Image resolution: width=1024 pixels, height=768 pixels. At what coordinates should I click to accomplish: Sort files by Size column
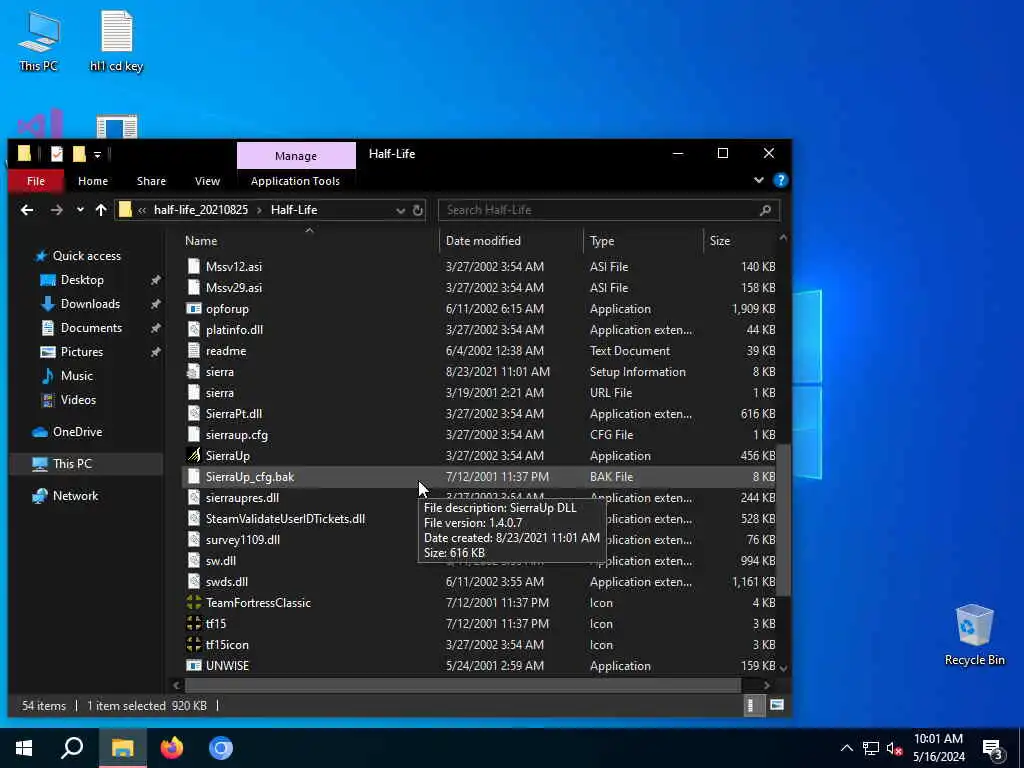(x=741, y=241)
